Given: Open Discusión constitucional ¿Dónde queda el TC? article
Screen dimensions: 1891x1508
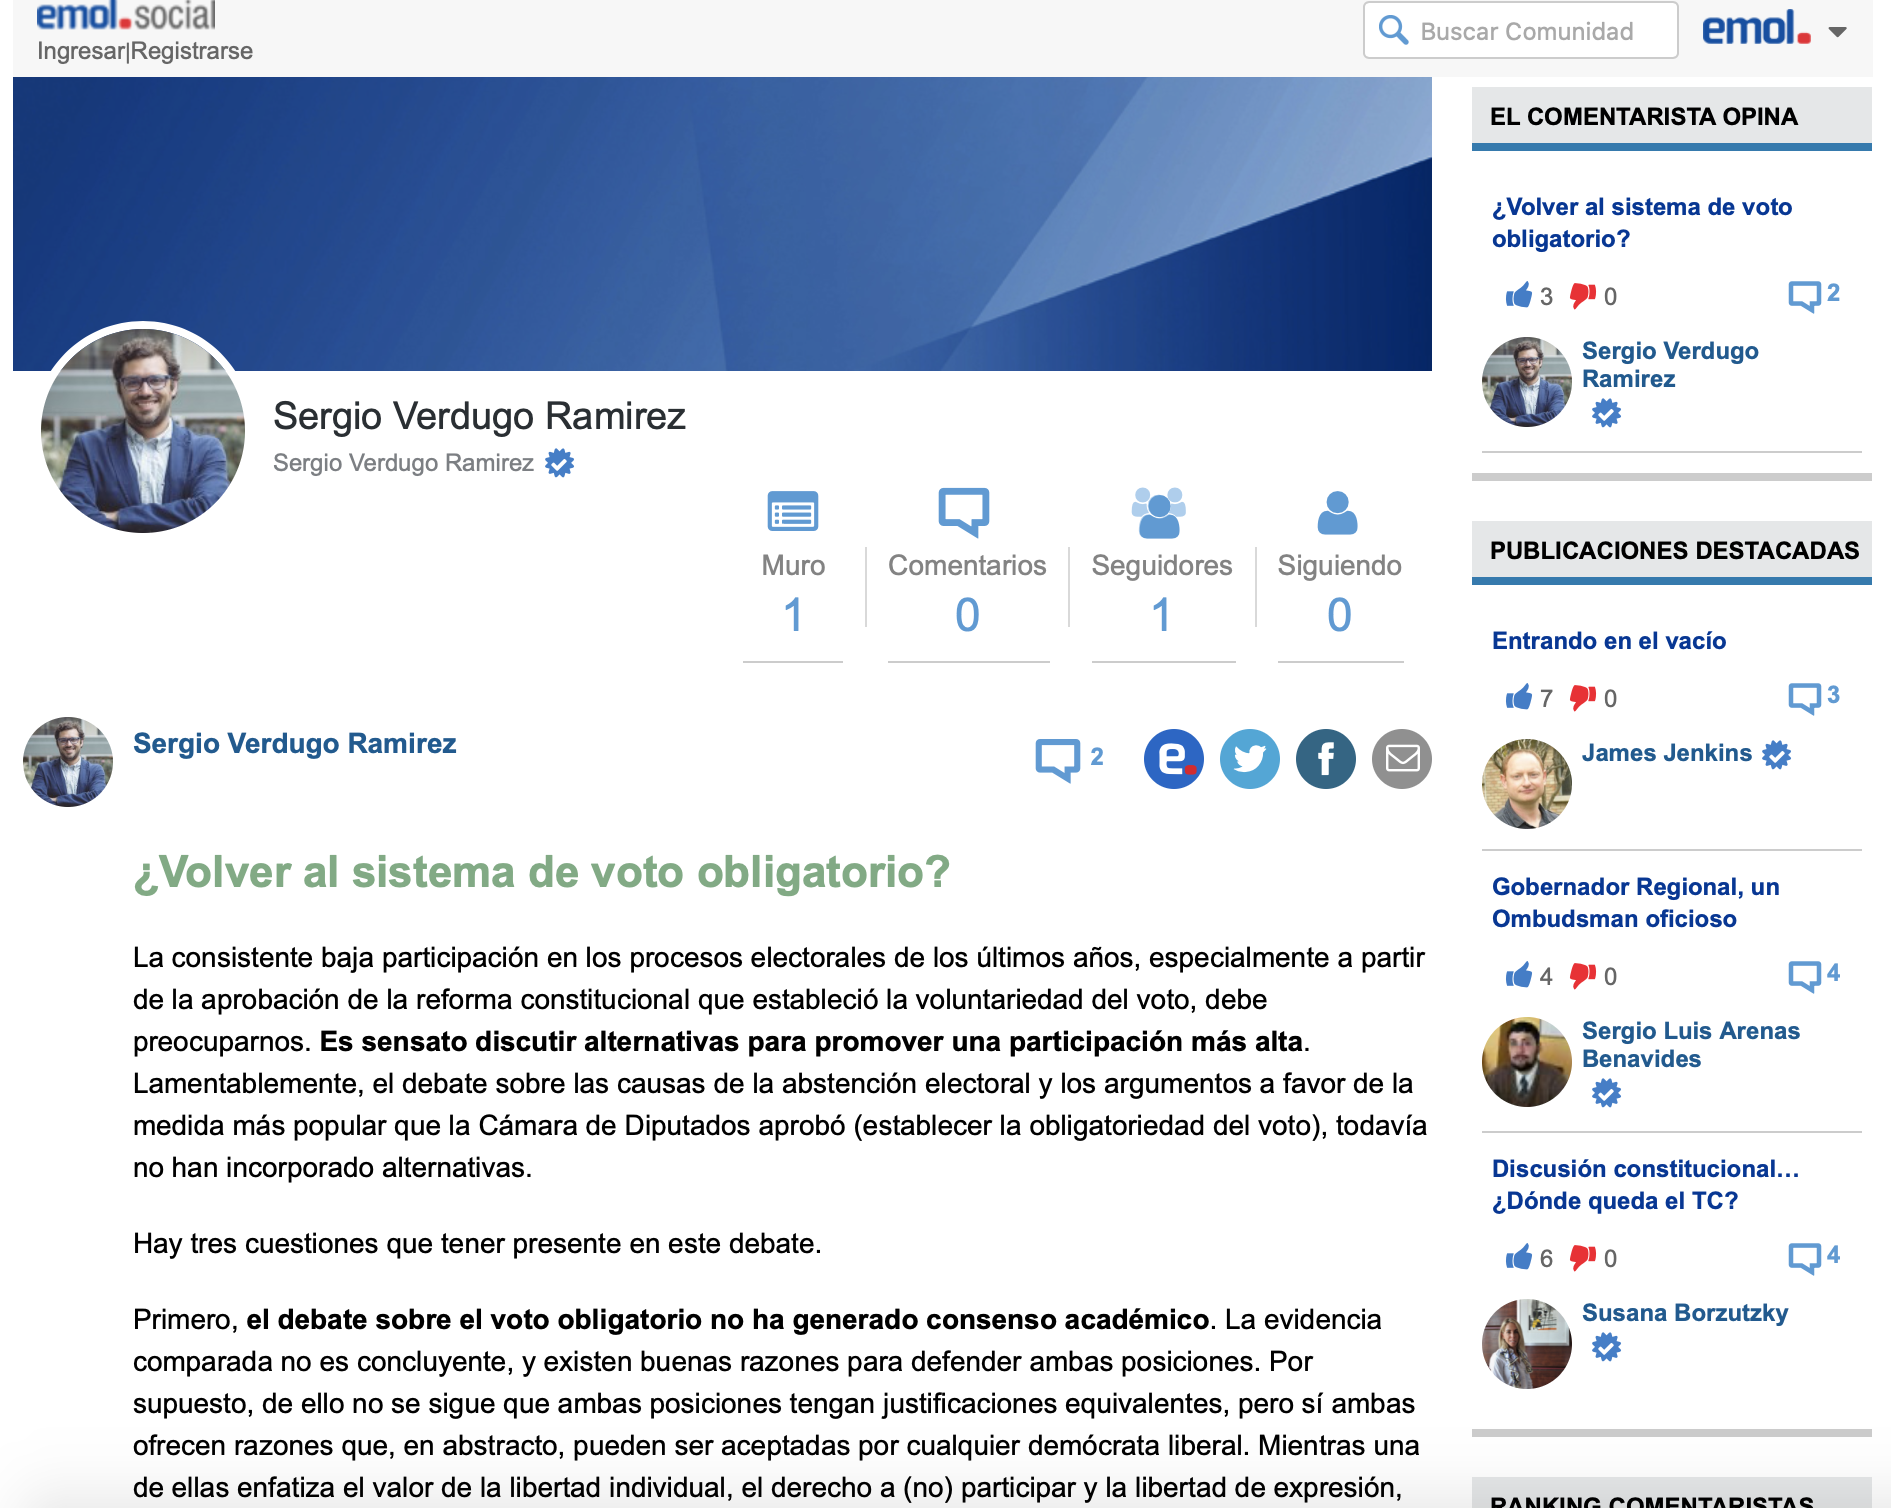Looking at the screenshot, I should click(x=1645, y=1185).
